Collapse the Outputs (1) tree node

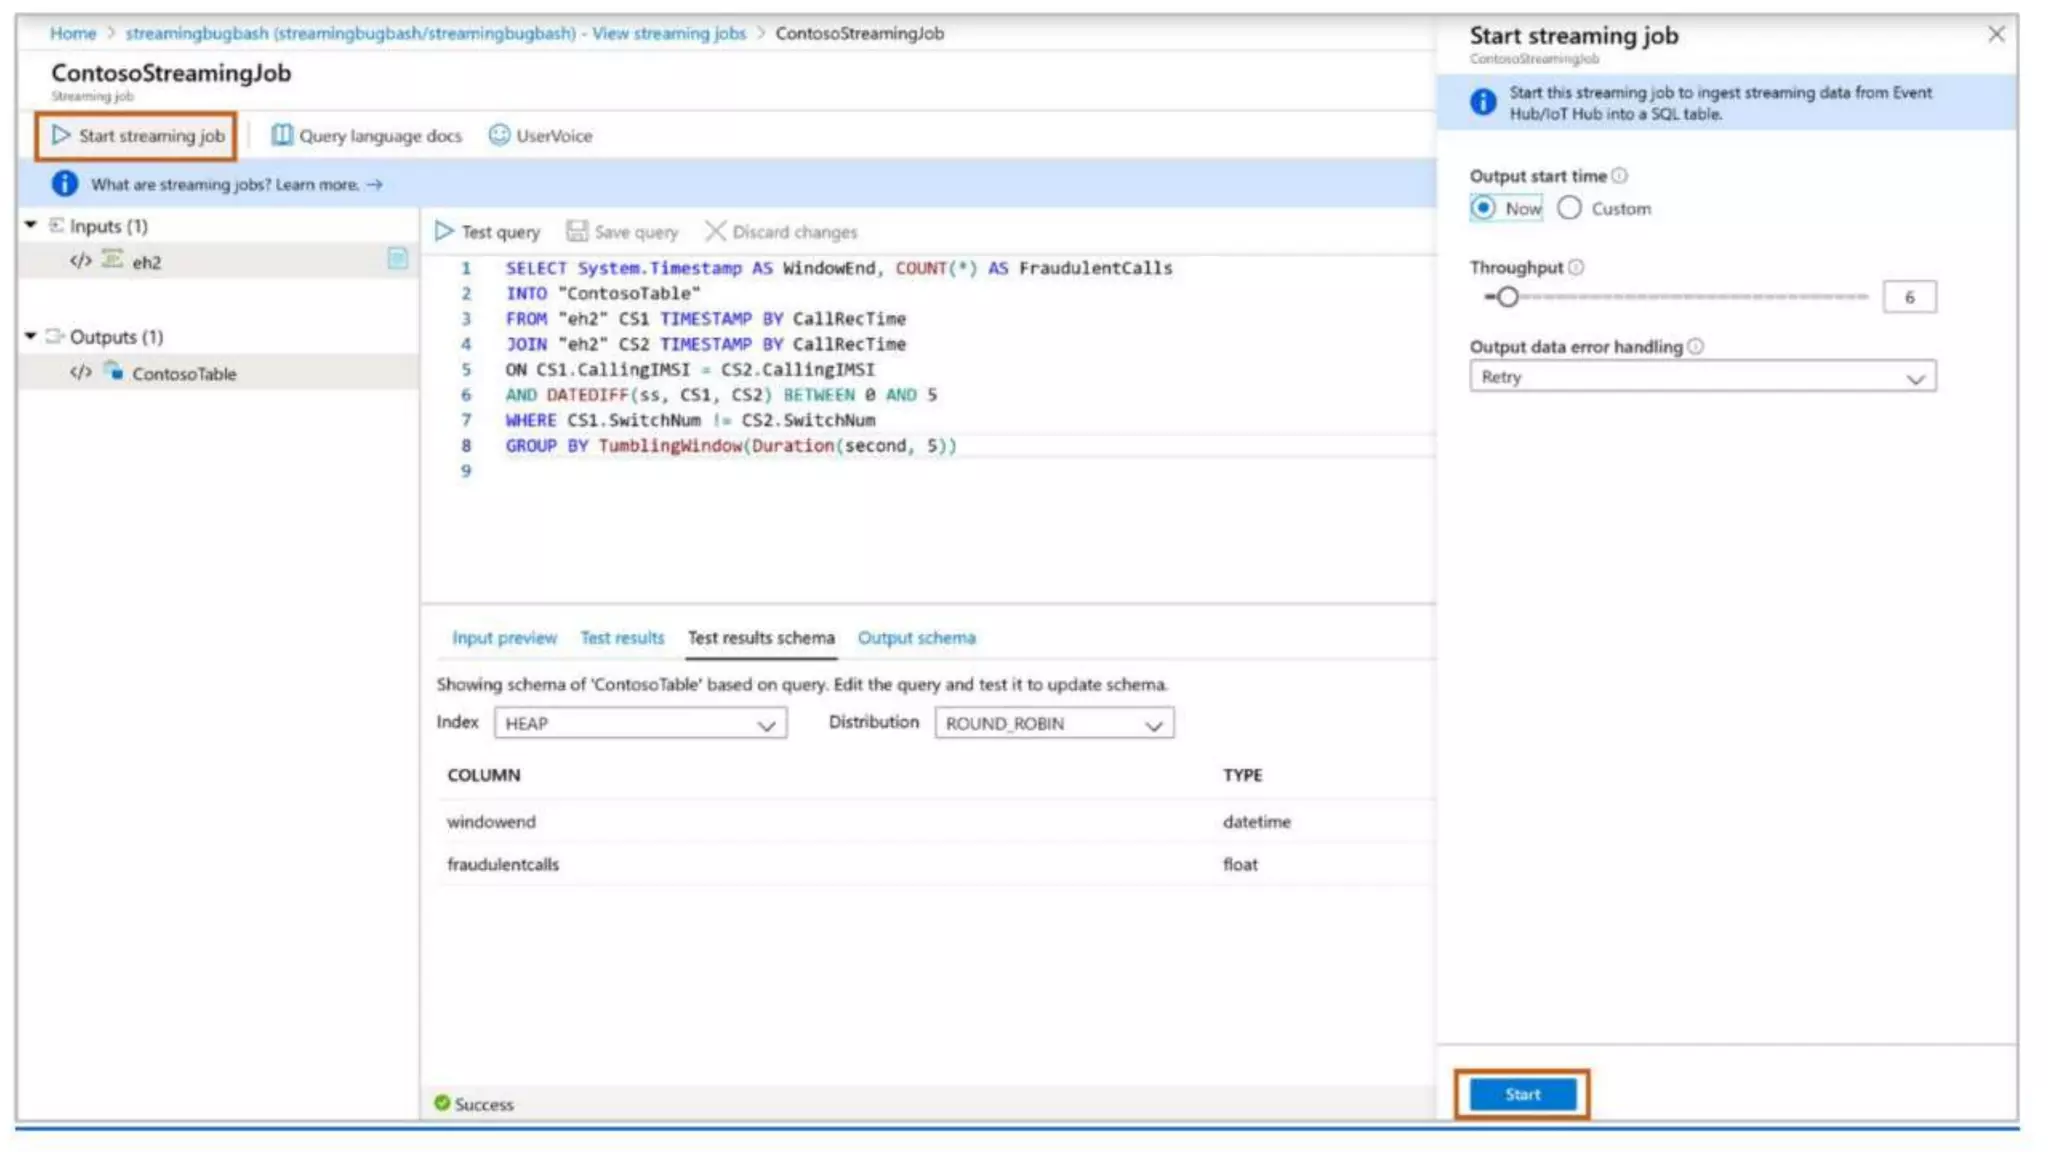click(31, 336)
